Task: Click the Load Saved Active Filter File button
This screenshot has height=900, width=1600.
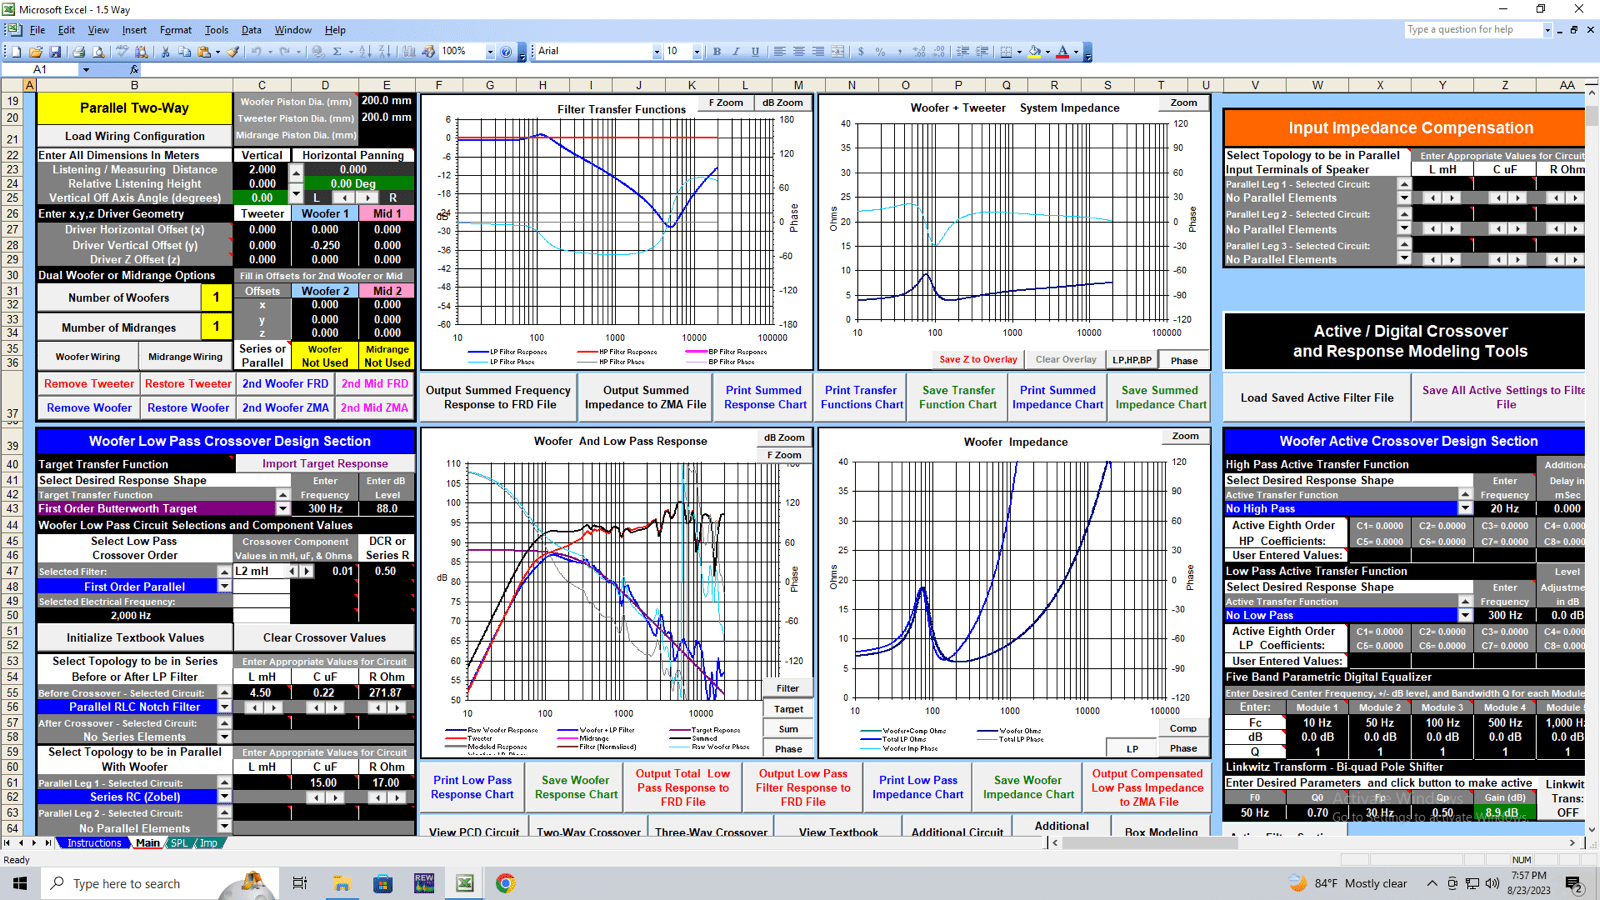Action: 1317,398
